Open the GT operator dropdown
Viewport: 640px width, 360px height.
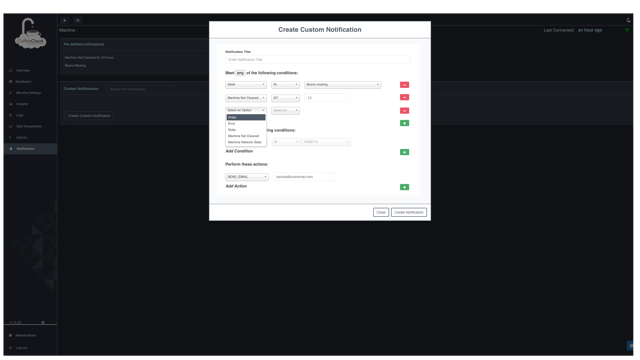click(x=285, y=98)
